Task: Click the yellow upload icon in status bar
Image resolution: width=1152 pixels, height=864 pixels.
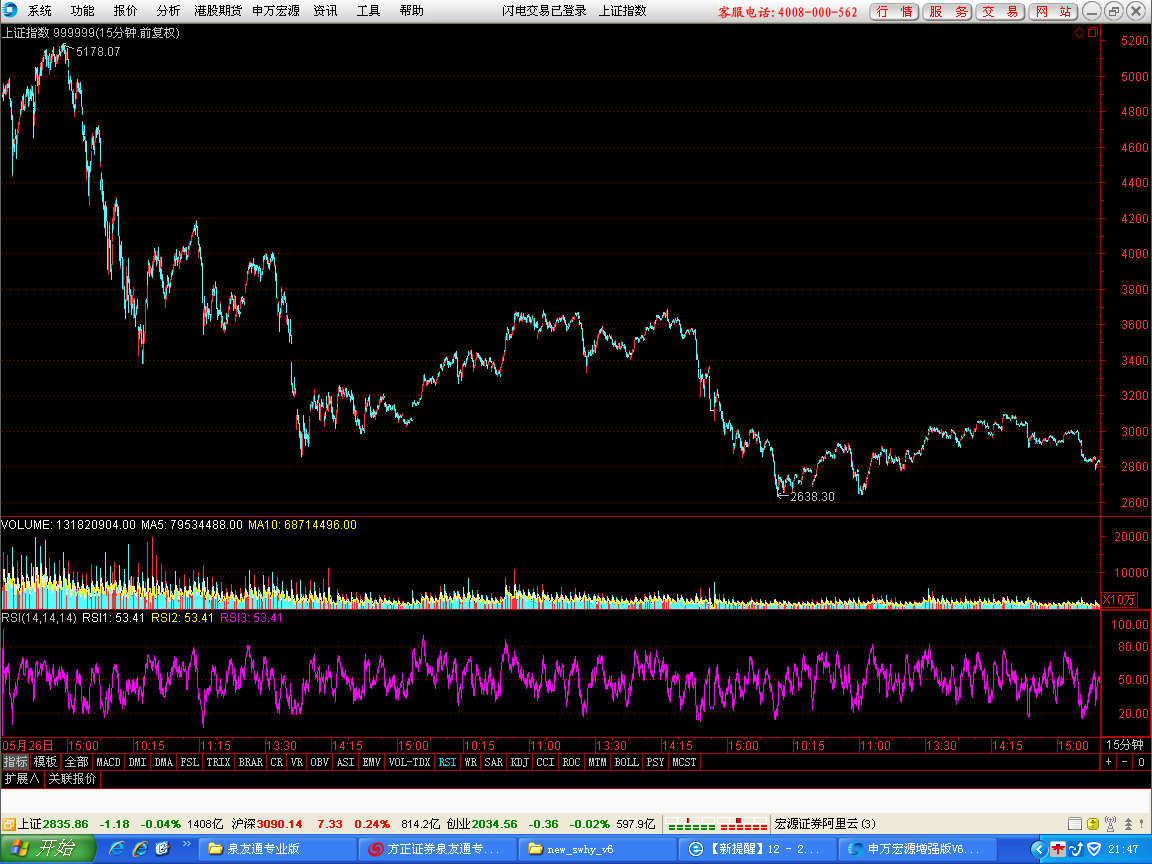Action: pos(1093,824)
